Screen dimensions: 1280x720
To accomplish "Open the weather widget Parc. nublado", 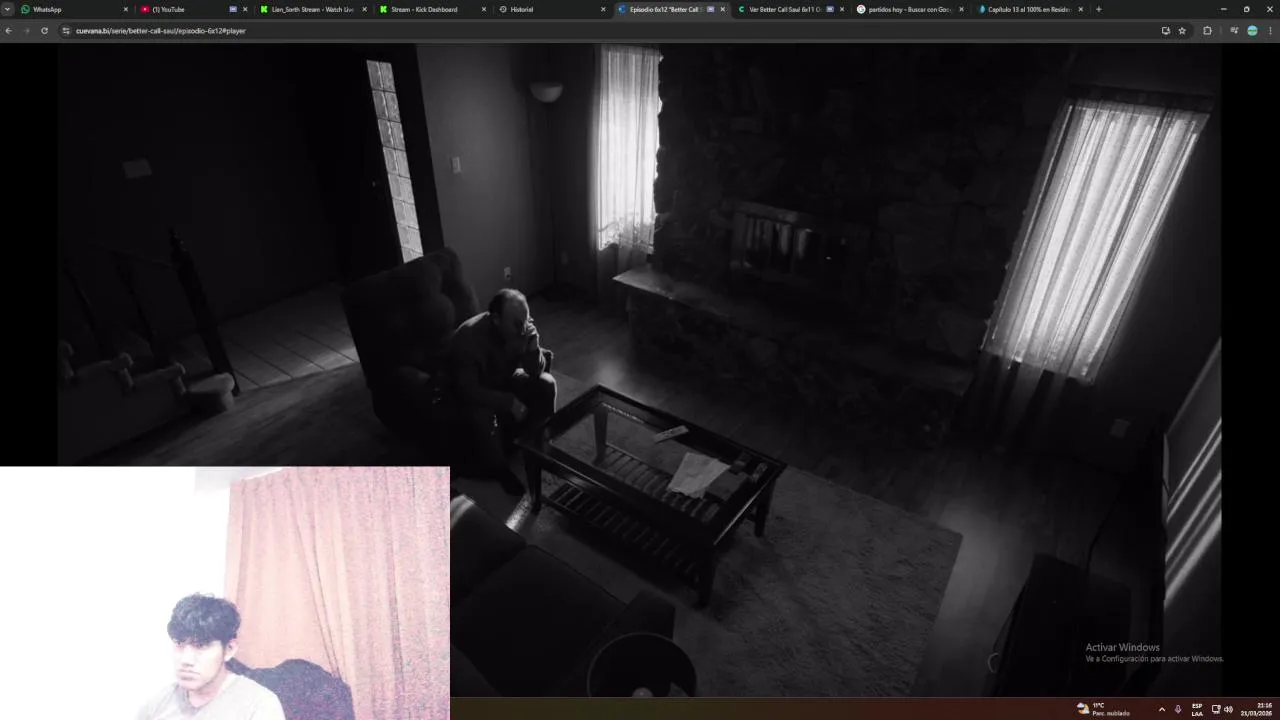I will (1103, 709).
